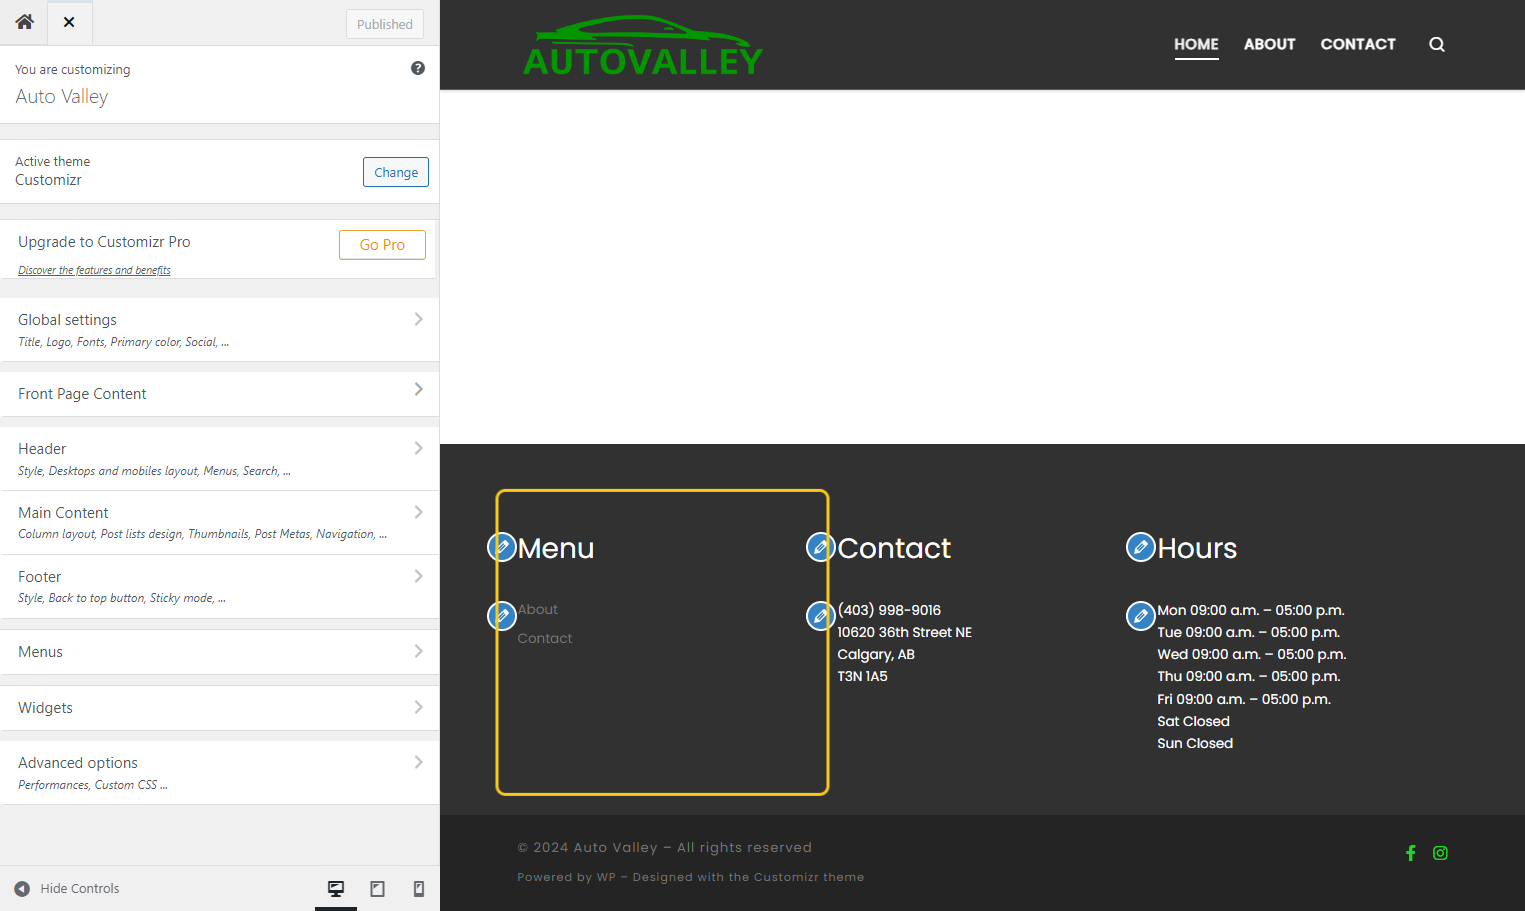Edit Menu widget title pencil icon
This screenshot has width=1525, height=911.
pyautogui.click(x=502, y=547)
